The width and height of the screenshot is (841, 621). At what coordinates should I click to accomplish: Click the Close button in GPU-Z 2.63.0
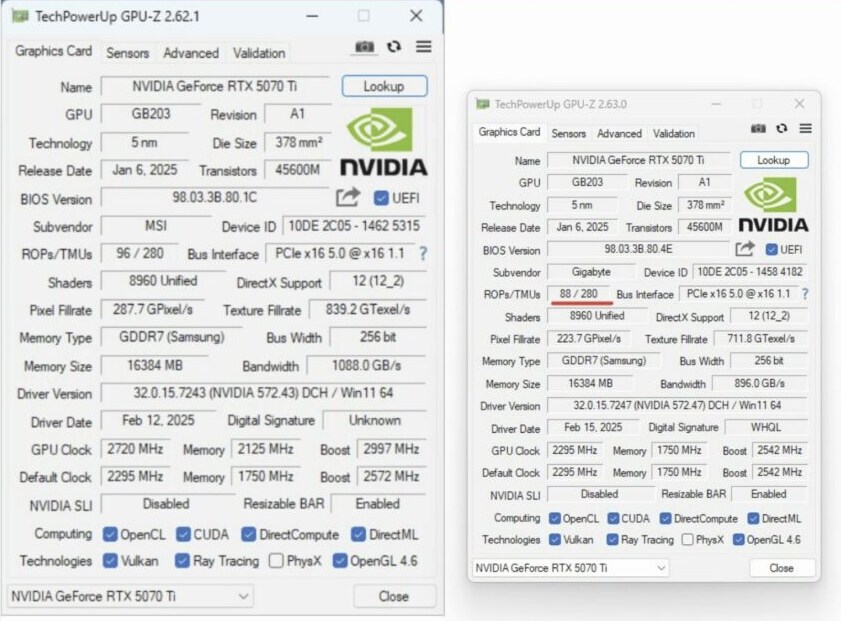click(781, 568)
